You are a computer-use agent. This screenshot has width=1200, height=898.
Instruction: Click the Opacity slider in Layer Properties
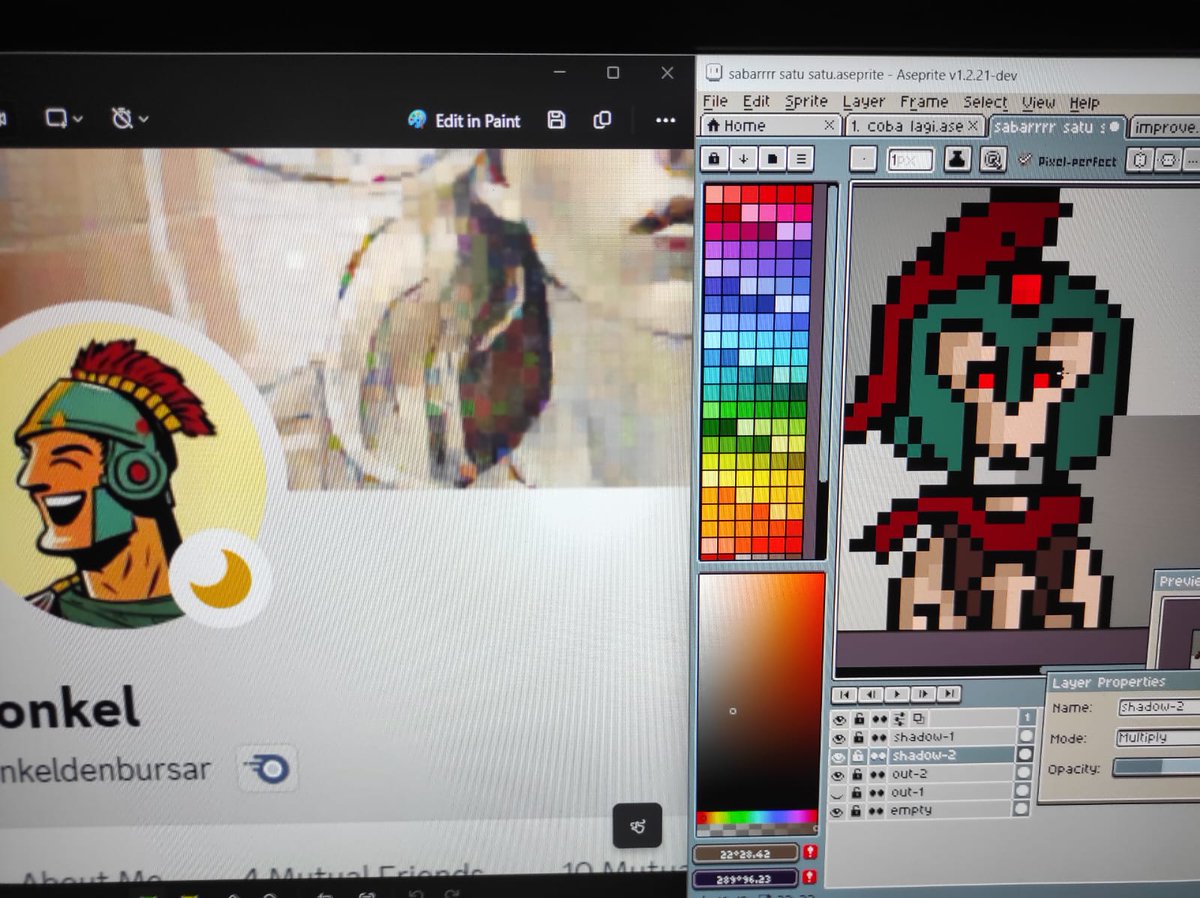(x=1156, y=768)
